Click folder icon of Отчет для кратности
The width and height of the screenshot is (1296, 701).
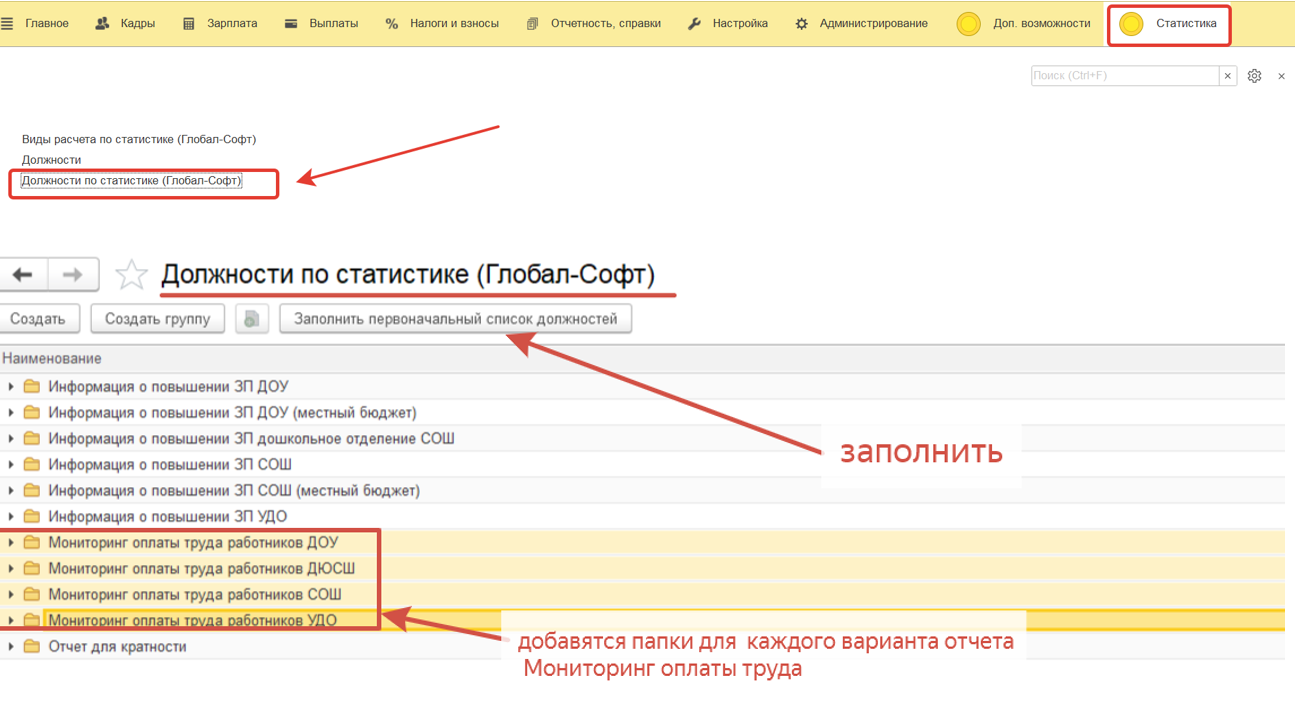pyautogui.click(x=32, y=646)
